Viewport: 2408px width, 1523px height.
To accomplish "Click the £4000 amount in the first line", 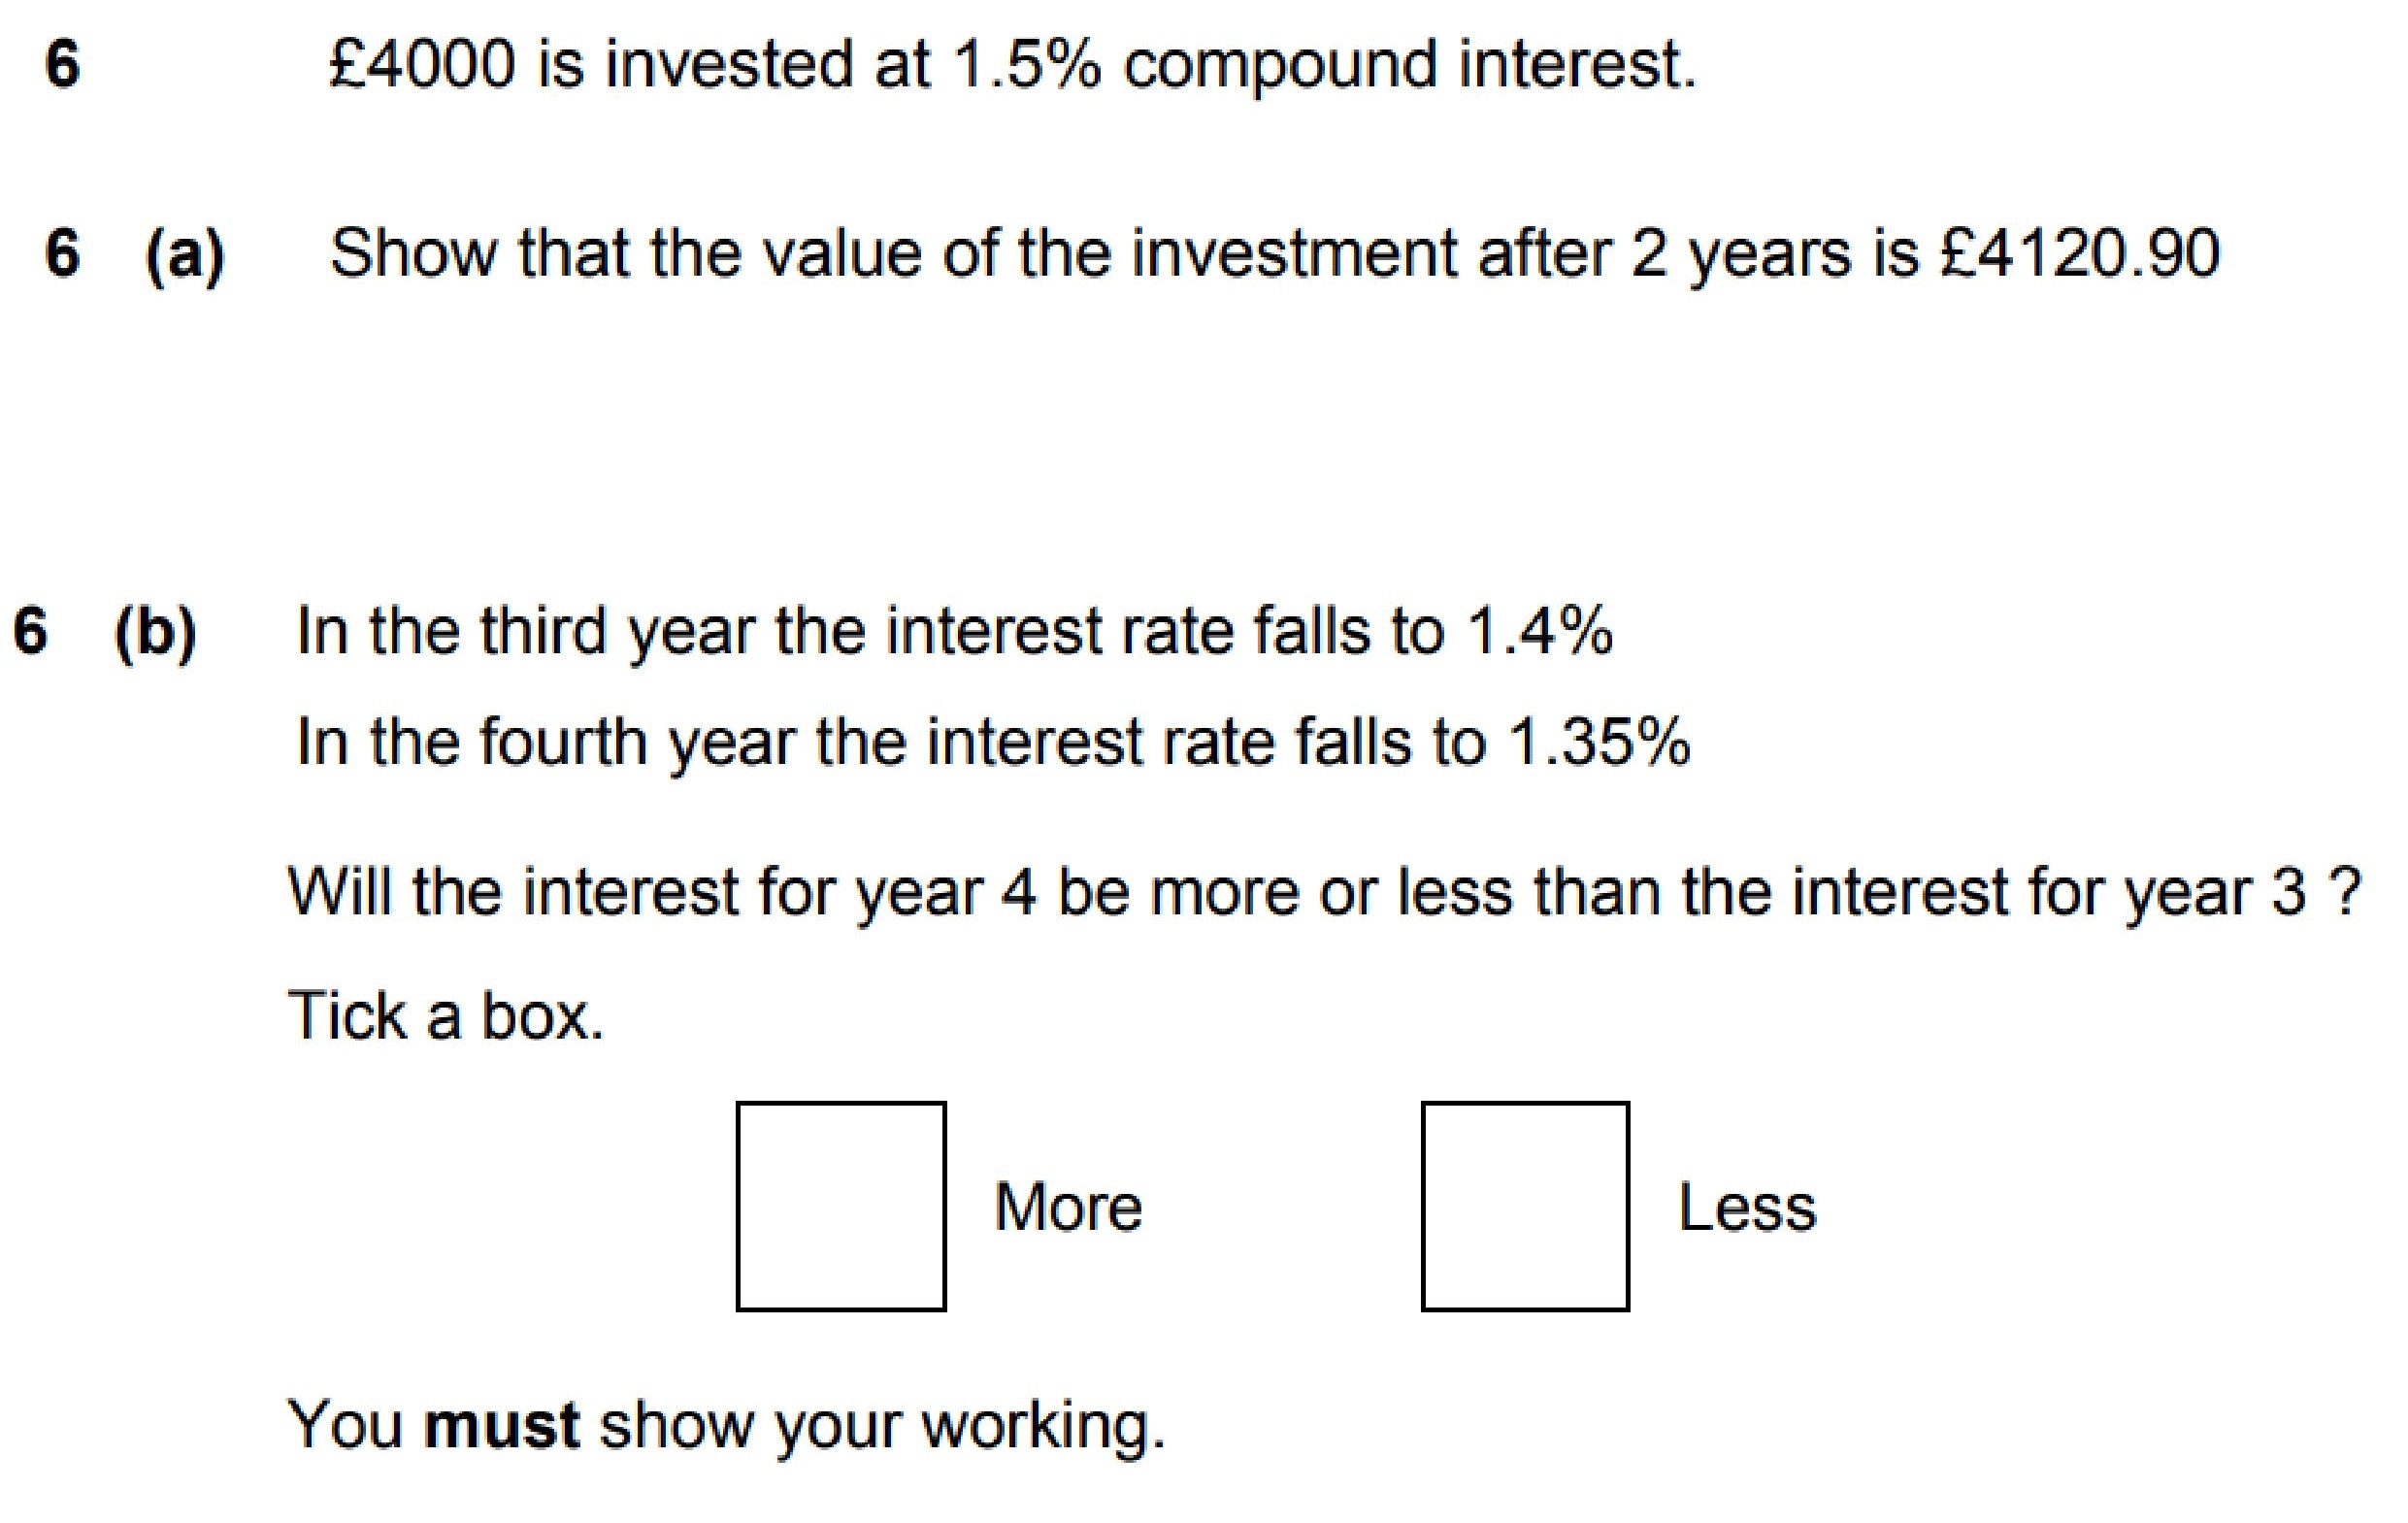I will (422, 64).
